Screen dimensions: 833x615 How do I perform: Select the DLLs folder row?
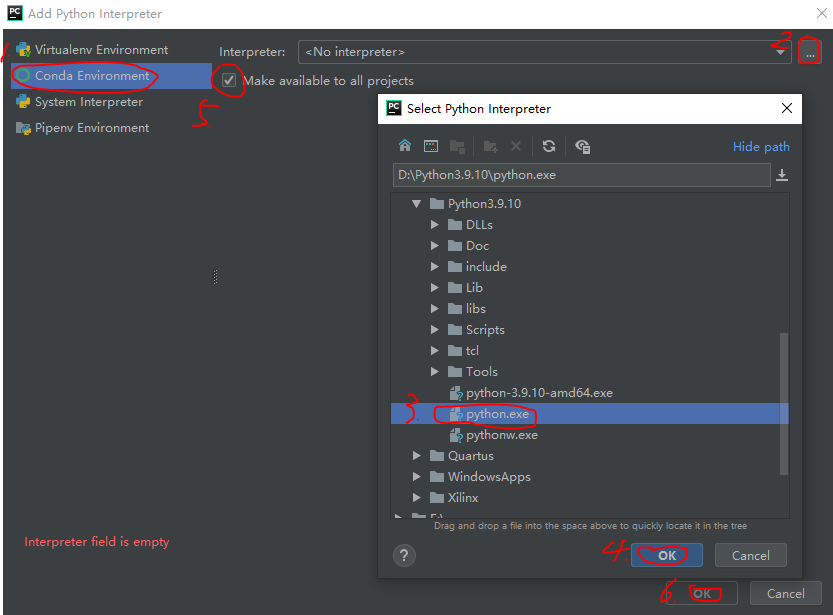[x=590, y=225]
